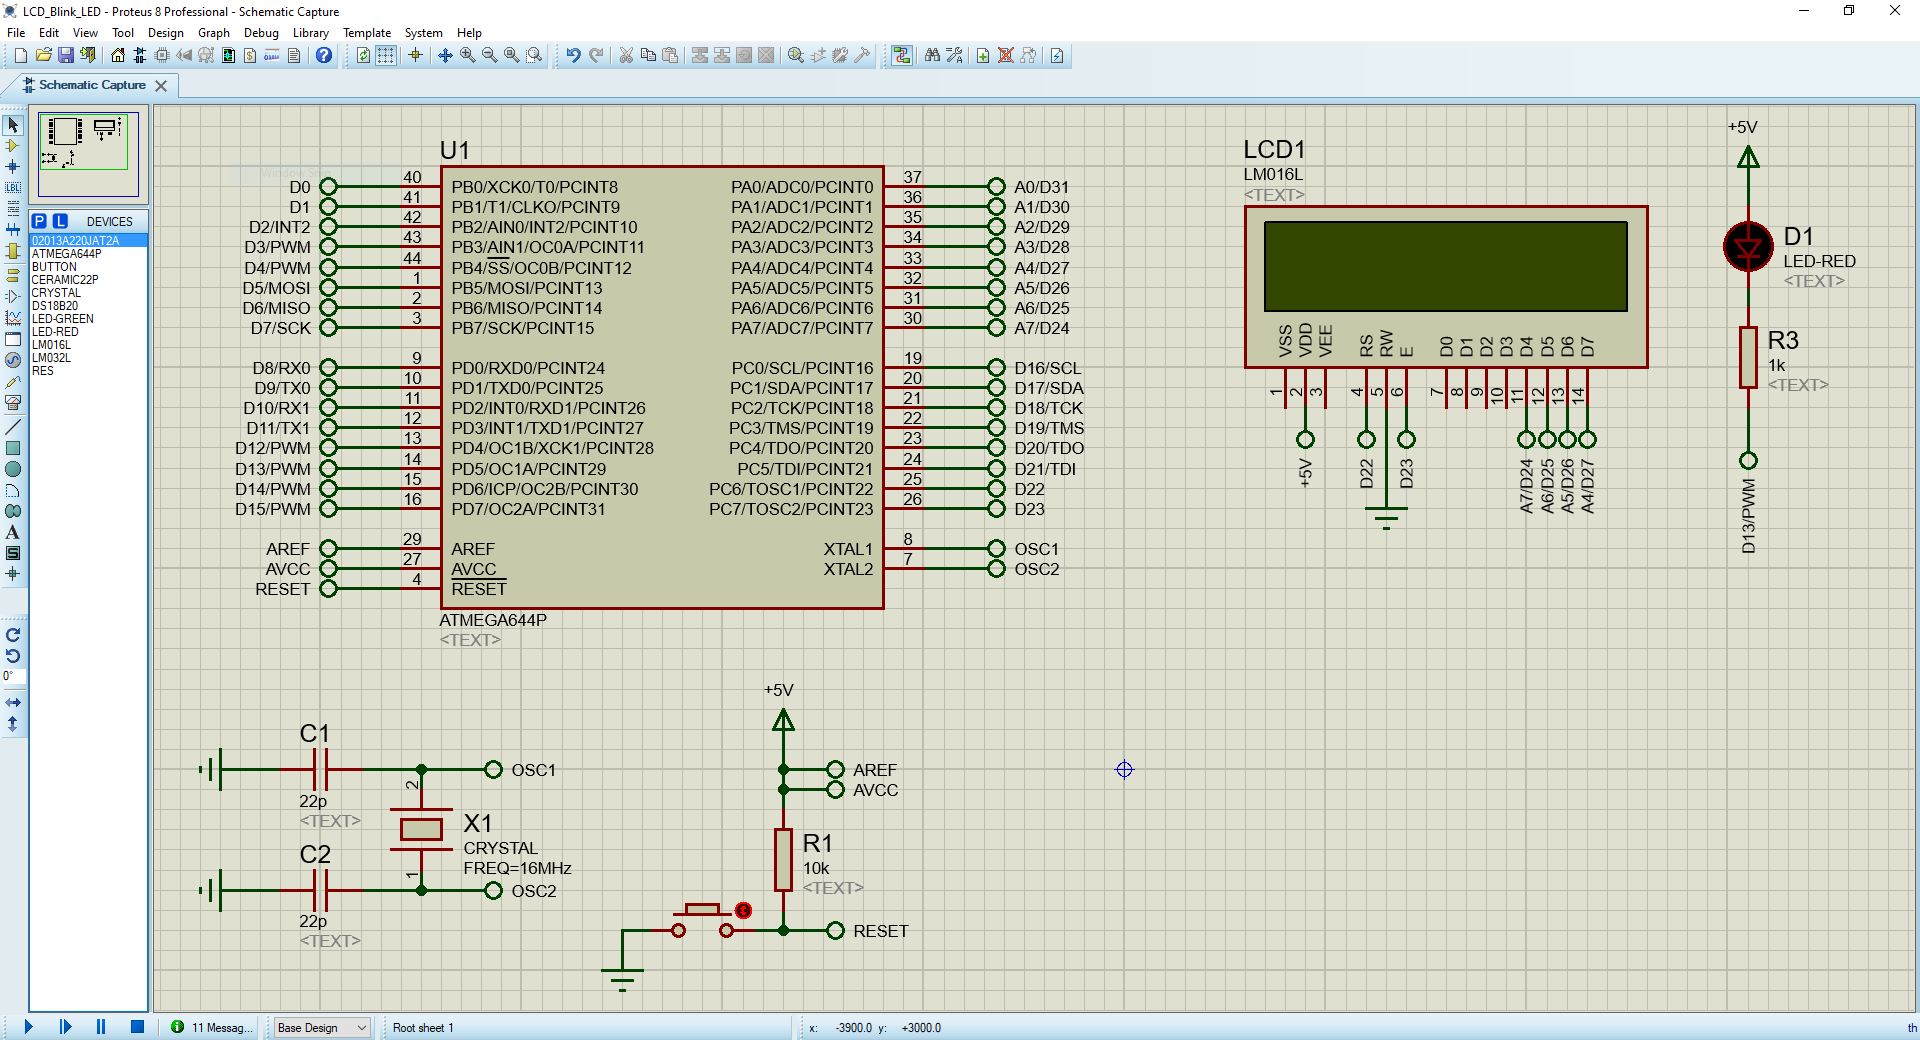Viewport: 1920px width, 1040px height.
Task: Click the Play simulation button
Action: tap(28, 1027)
